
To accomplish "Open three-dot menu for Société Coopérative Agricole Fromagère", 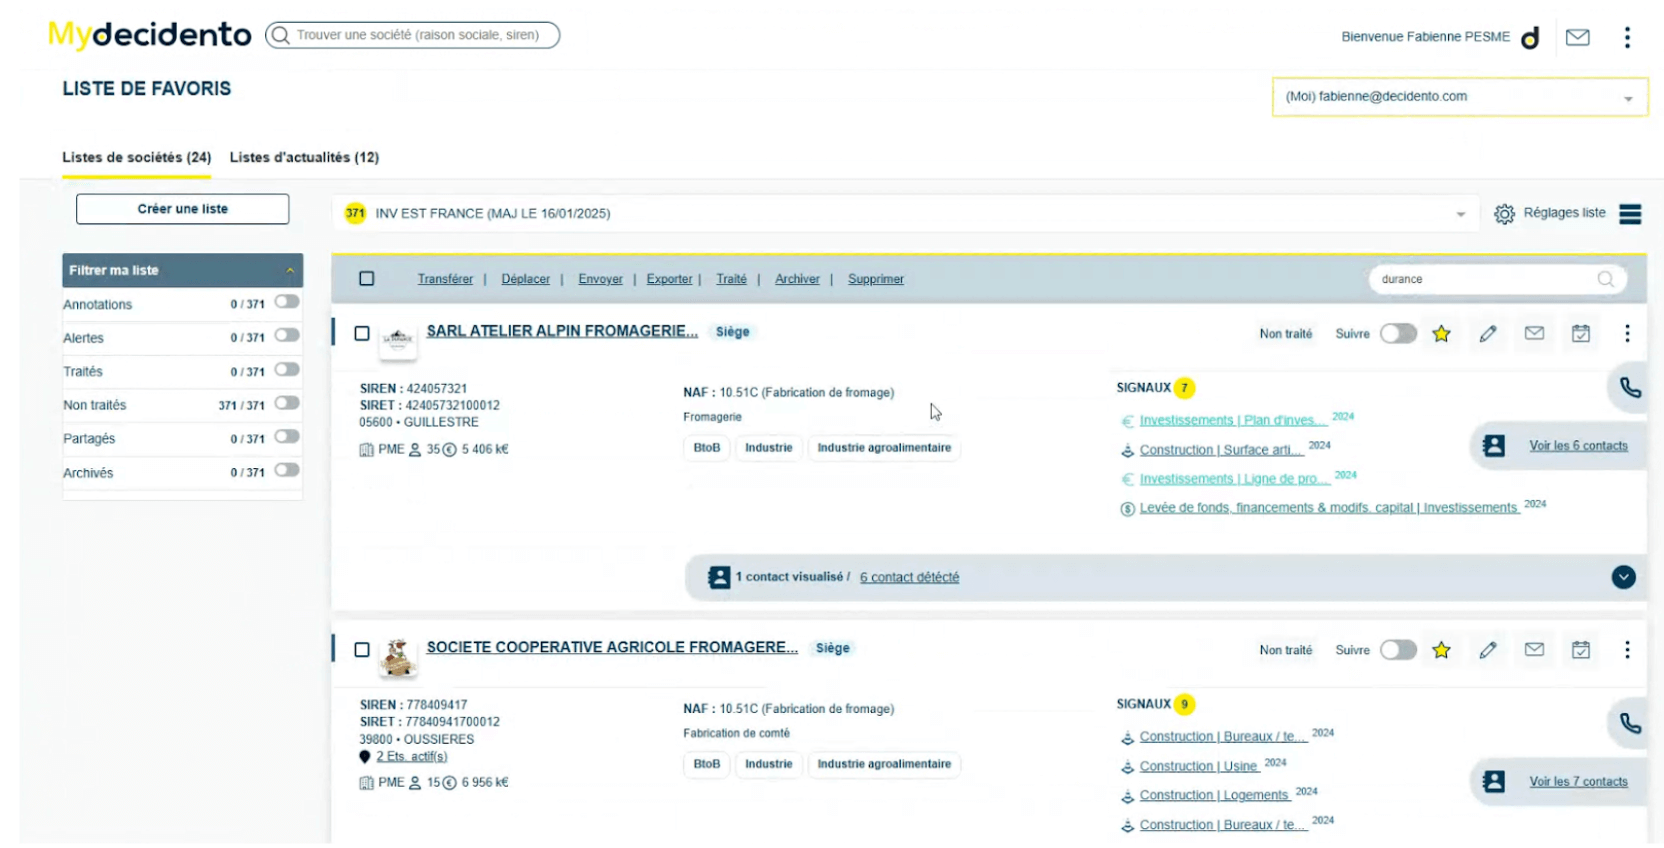I will click(x=1627, y=650).
